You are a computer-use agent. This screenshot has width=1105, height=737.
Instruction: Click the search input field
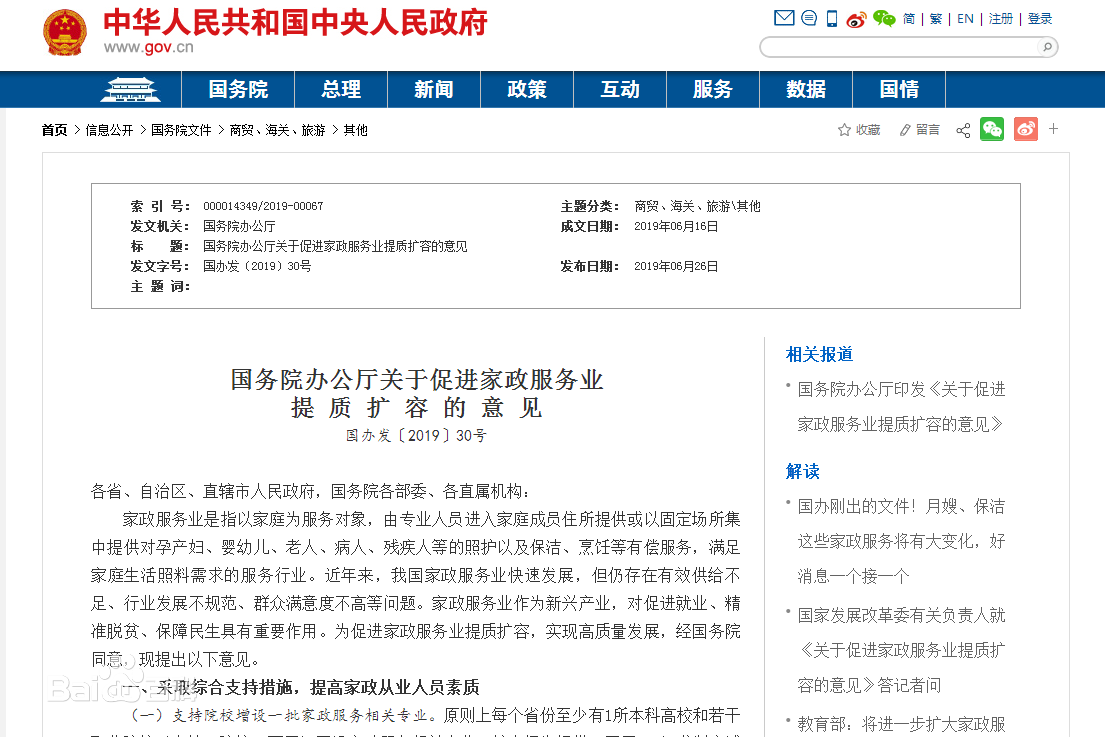point(898,47)
